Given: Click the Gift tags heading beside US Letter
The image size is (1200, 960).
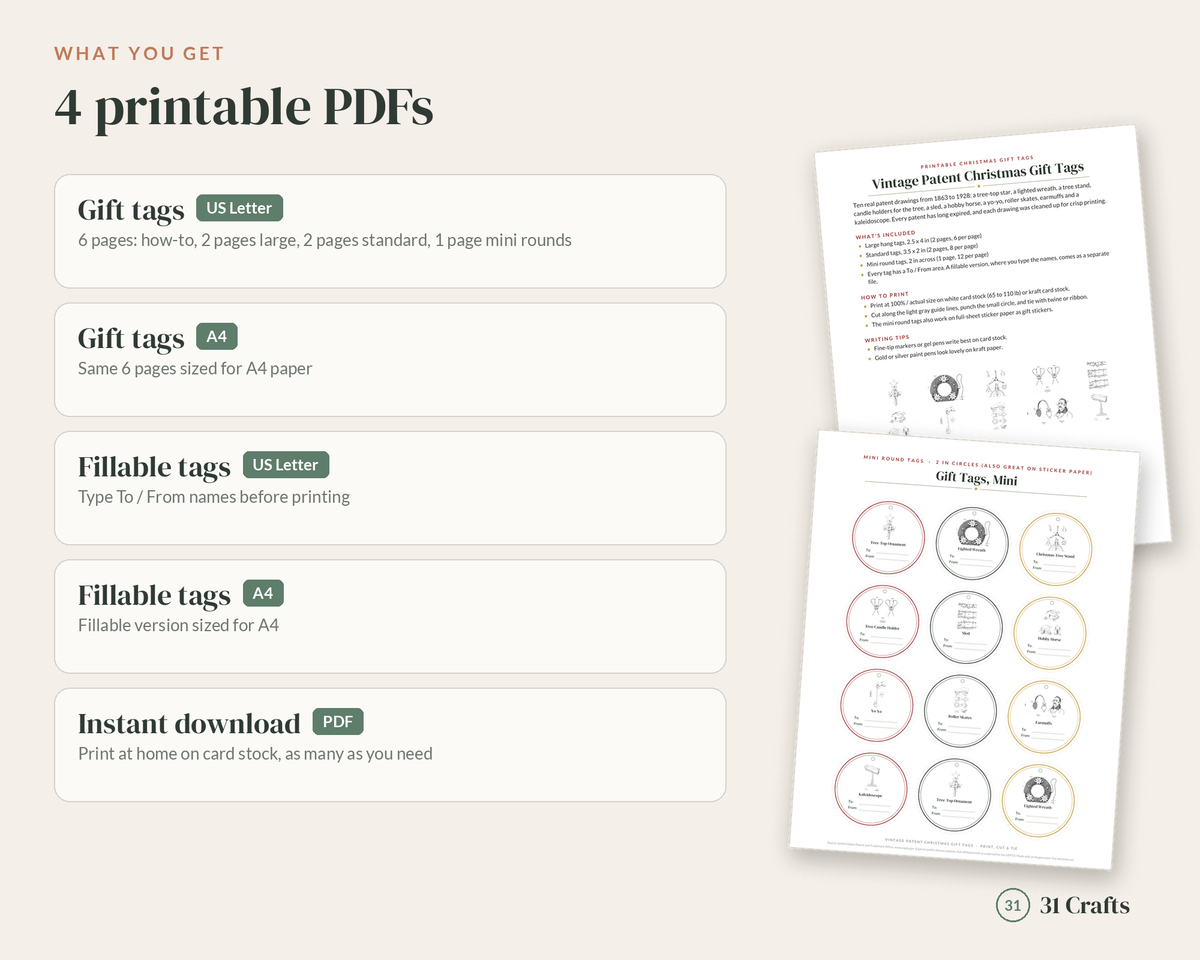Looking at the screenshot, I should point(131,210).
